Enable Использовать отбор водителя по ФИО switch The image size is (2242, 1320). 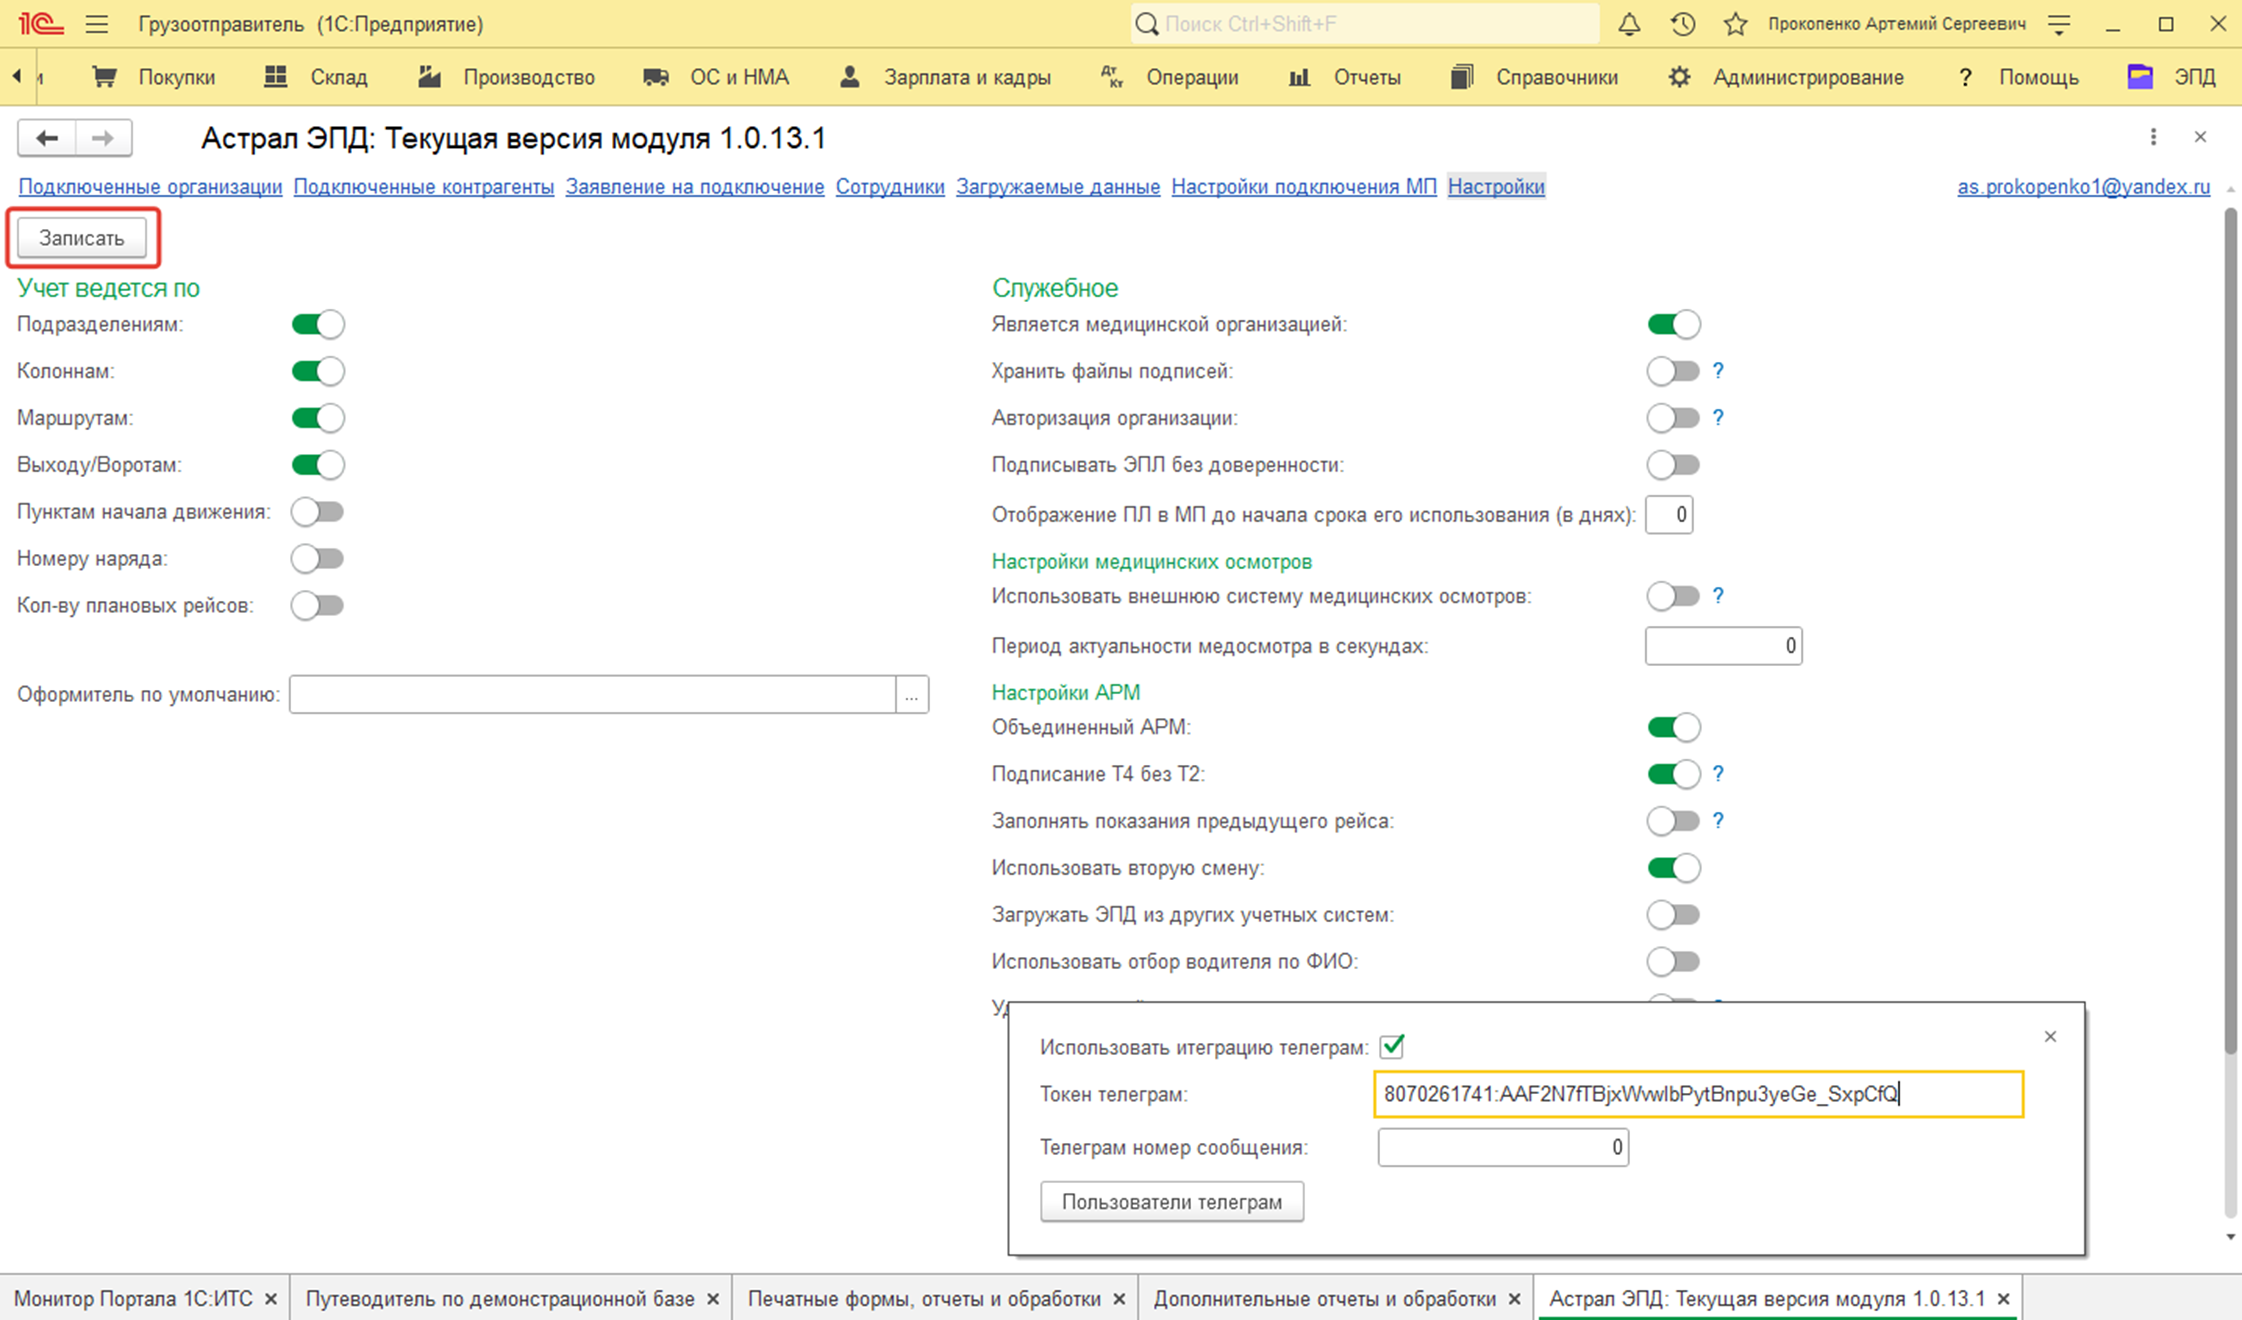point(1673,962)
